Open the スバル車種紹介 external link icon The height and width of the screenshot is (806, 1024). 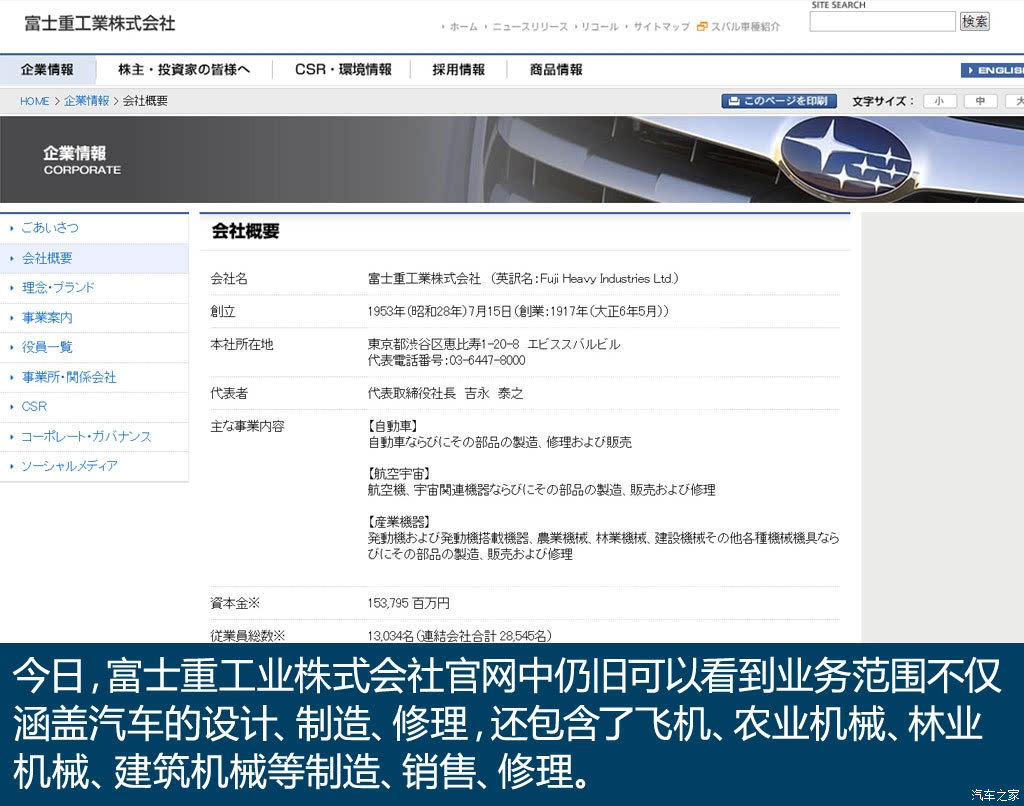(x=702, y=26)
